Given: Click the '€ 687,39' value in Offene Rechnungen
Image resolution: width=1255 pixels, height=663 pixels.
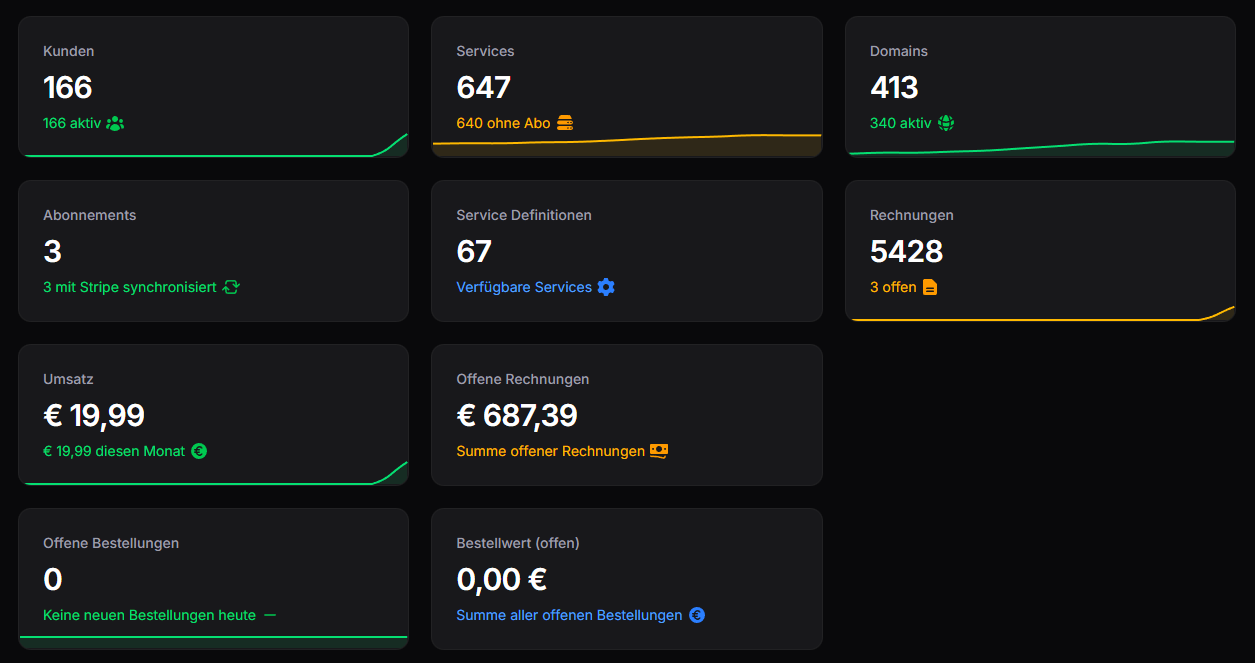Looking at the screenshot, I should 517,414.
